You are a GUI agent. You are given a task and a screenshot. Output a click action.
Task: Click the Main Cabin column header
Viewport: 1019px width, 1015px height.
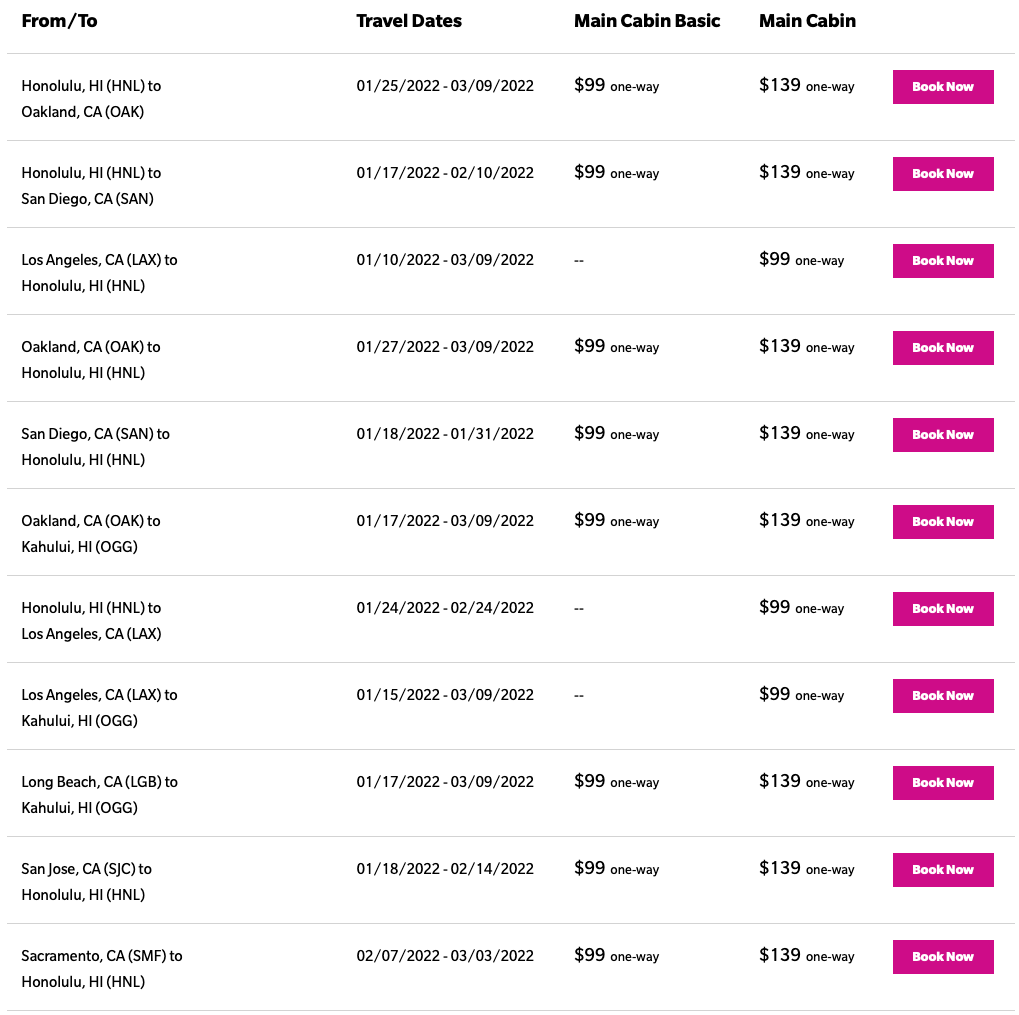[x=807, y=21]
